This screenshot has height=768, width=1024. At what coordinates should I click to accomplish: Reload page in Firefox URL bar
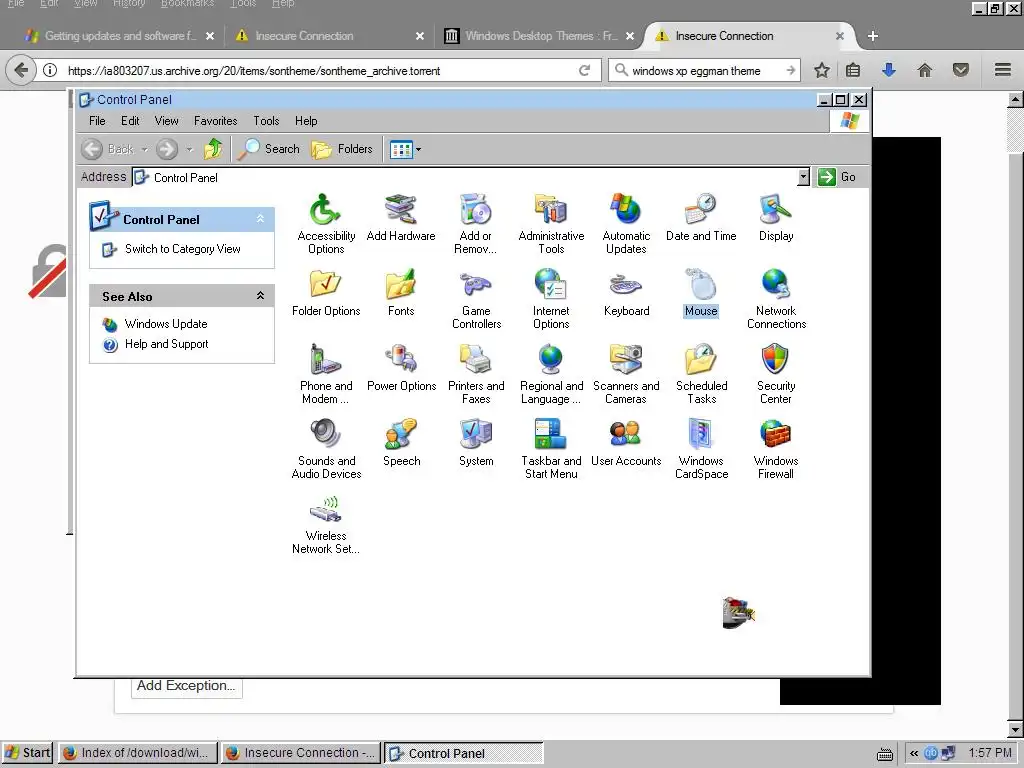pos(584,71)
